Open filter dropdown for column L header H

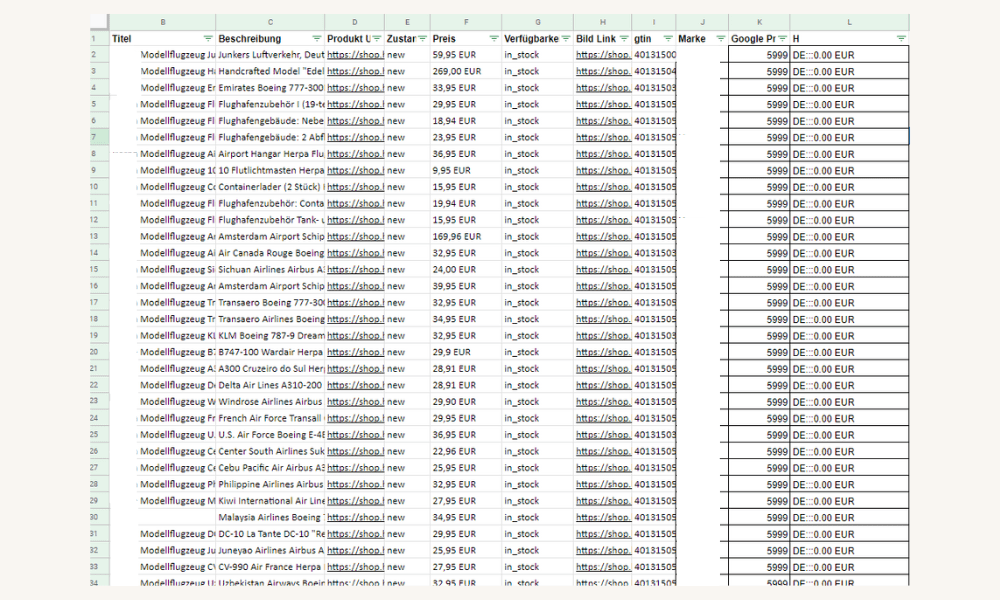click(x=901, y=38)
